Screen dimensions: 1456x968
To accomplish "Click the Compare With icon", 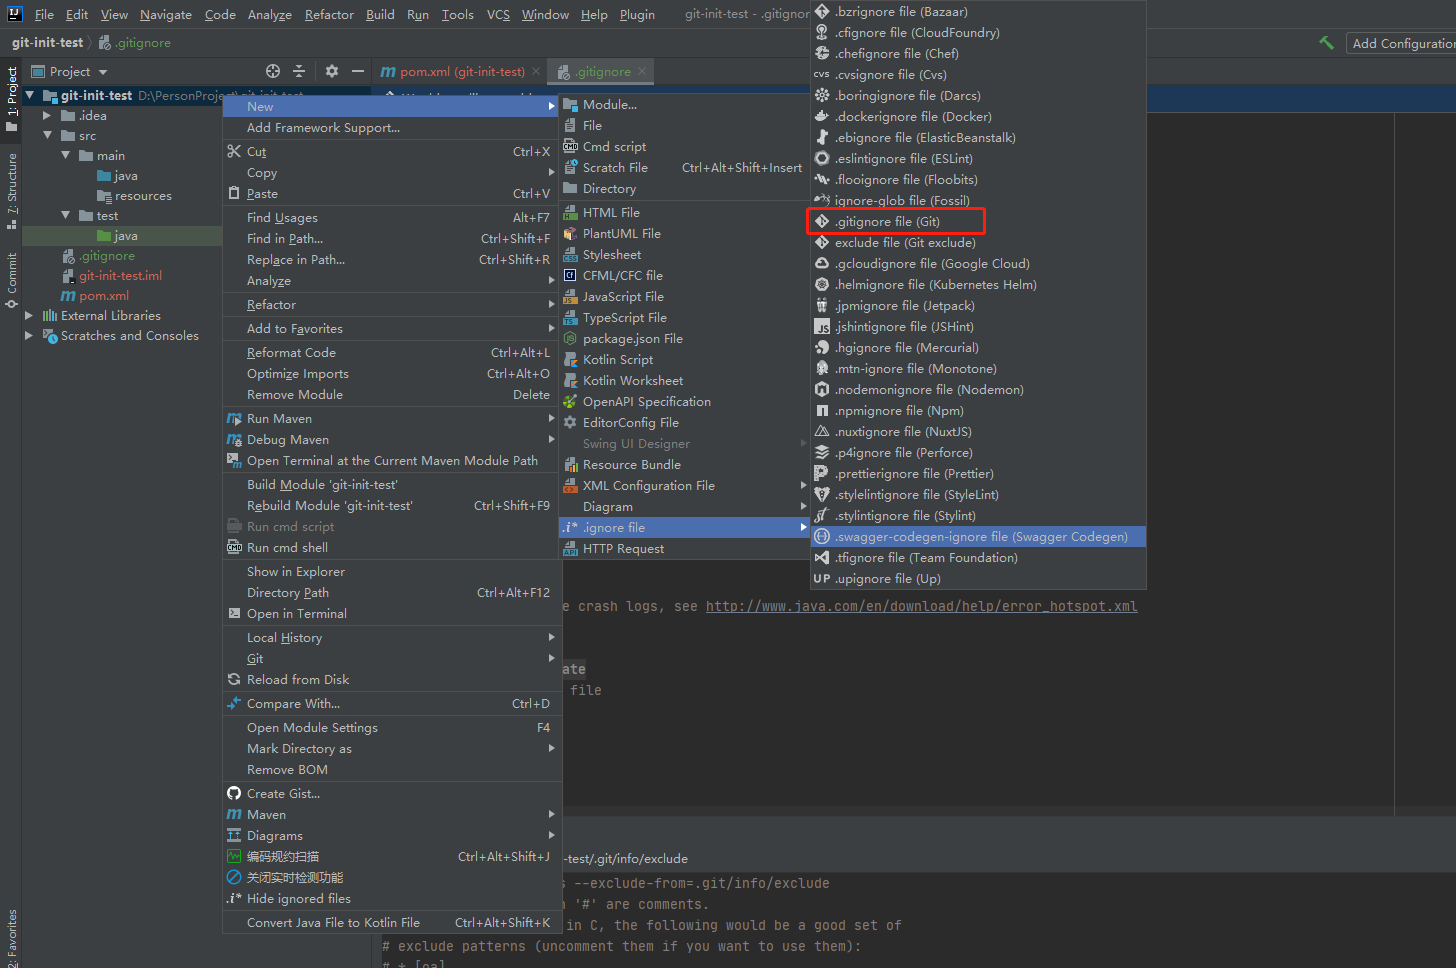I will tap(234, 703).
